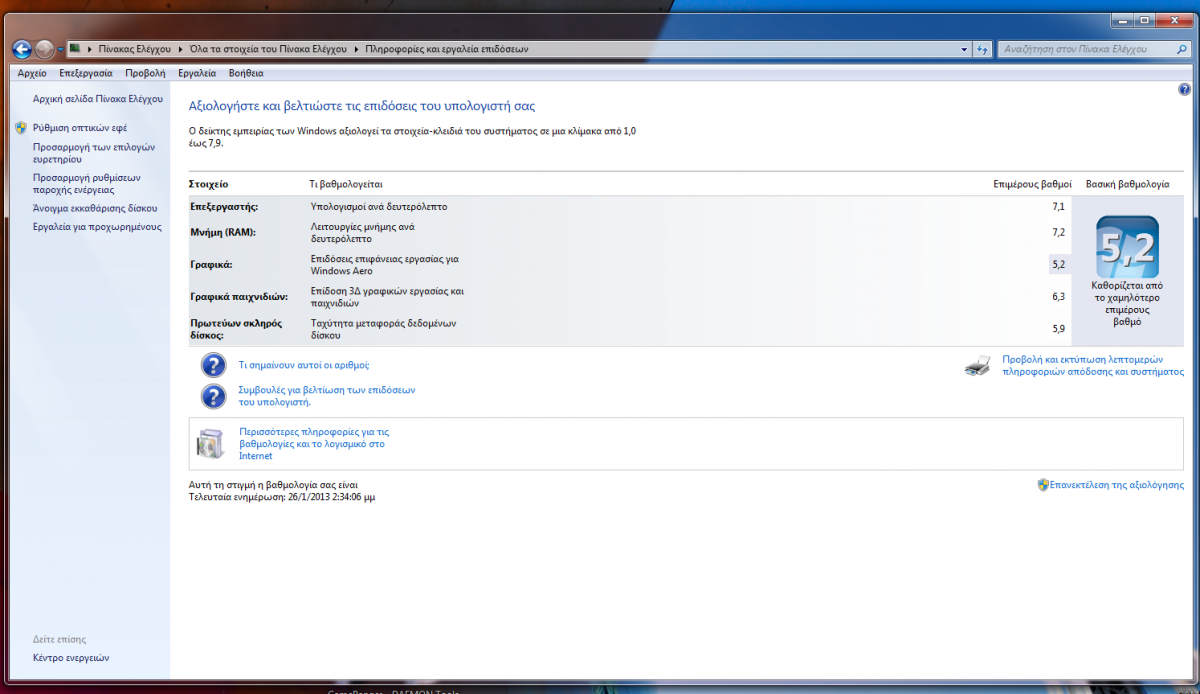1200x694 pixels.
Task: Click the hard disk subscore 5,9
Action: [1059, 329]
